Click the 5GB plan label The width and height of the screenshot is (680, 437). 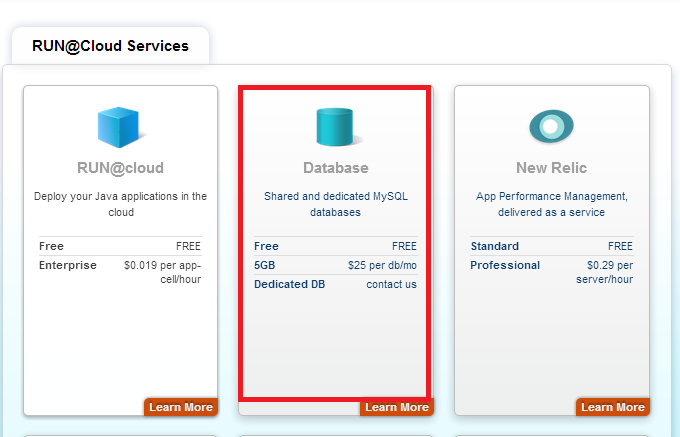pyautogui.click(x=265, y=265)
